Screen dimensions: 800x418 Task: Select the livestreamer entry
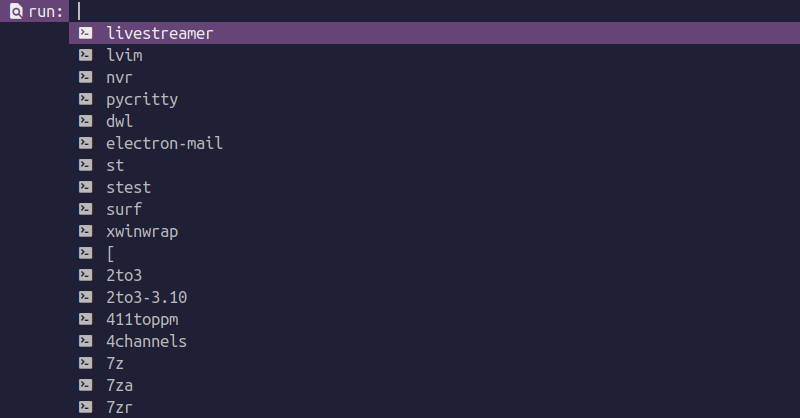434,33
